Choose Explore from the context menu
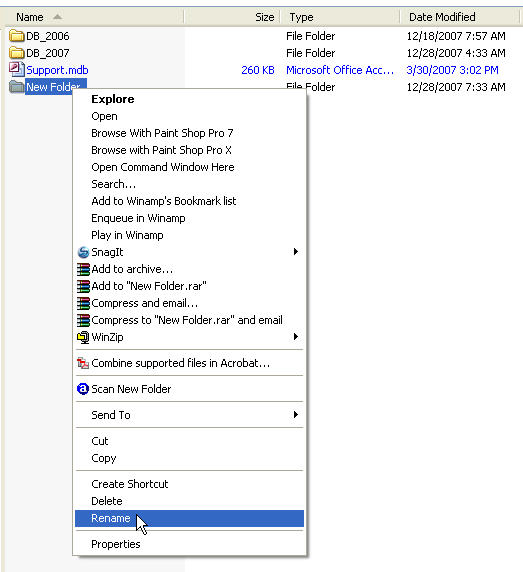 (x=190, y=99)
